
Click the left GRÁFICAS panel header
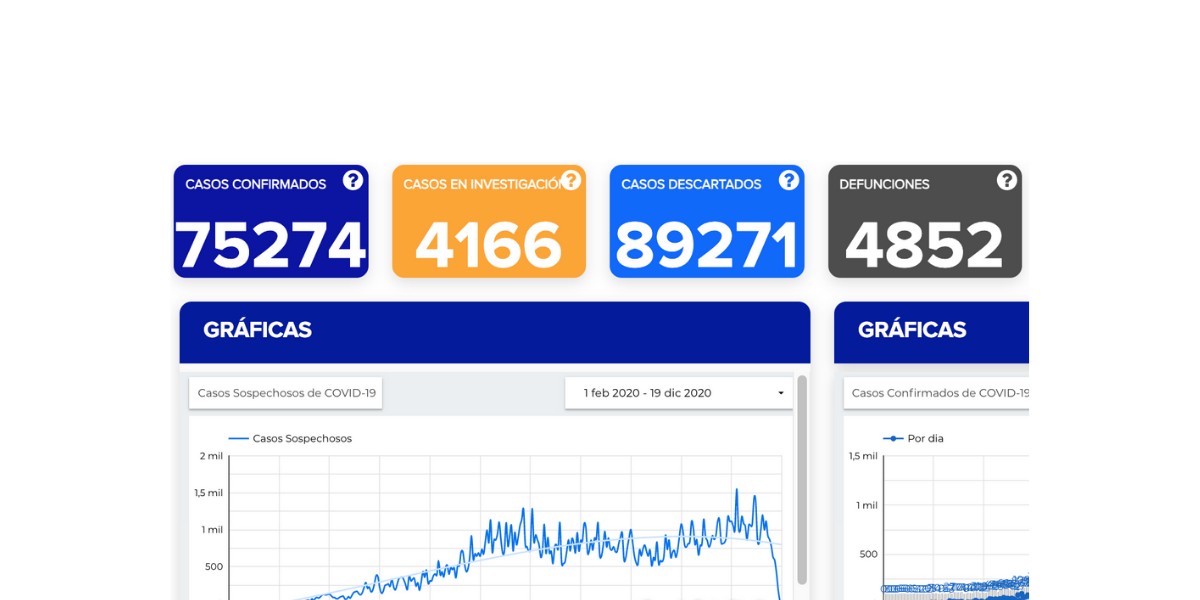494,331
